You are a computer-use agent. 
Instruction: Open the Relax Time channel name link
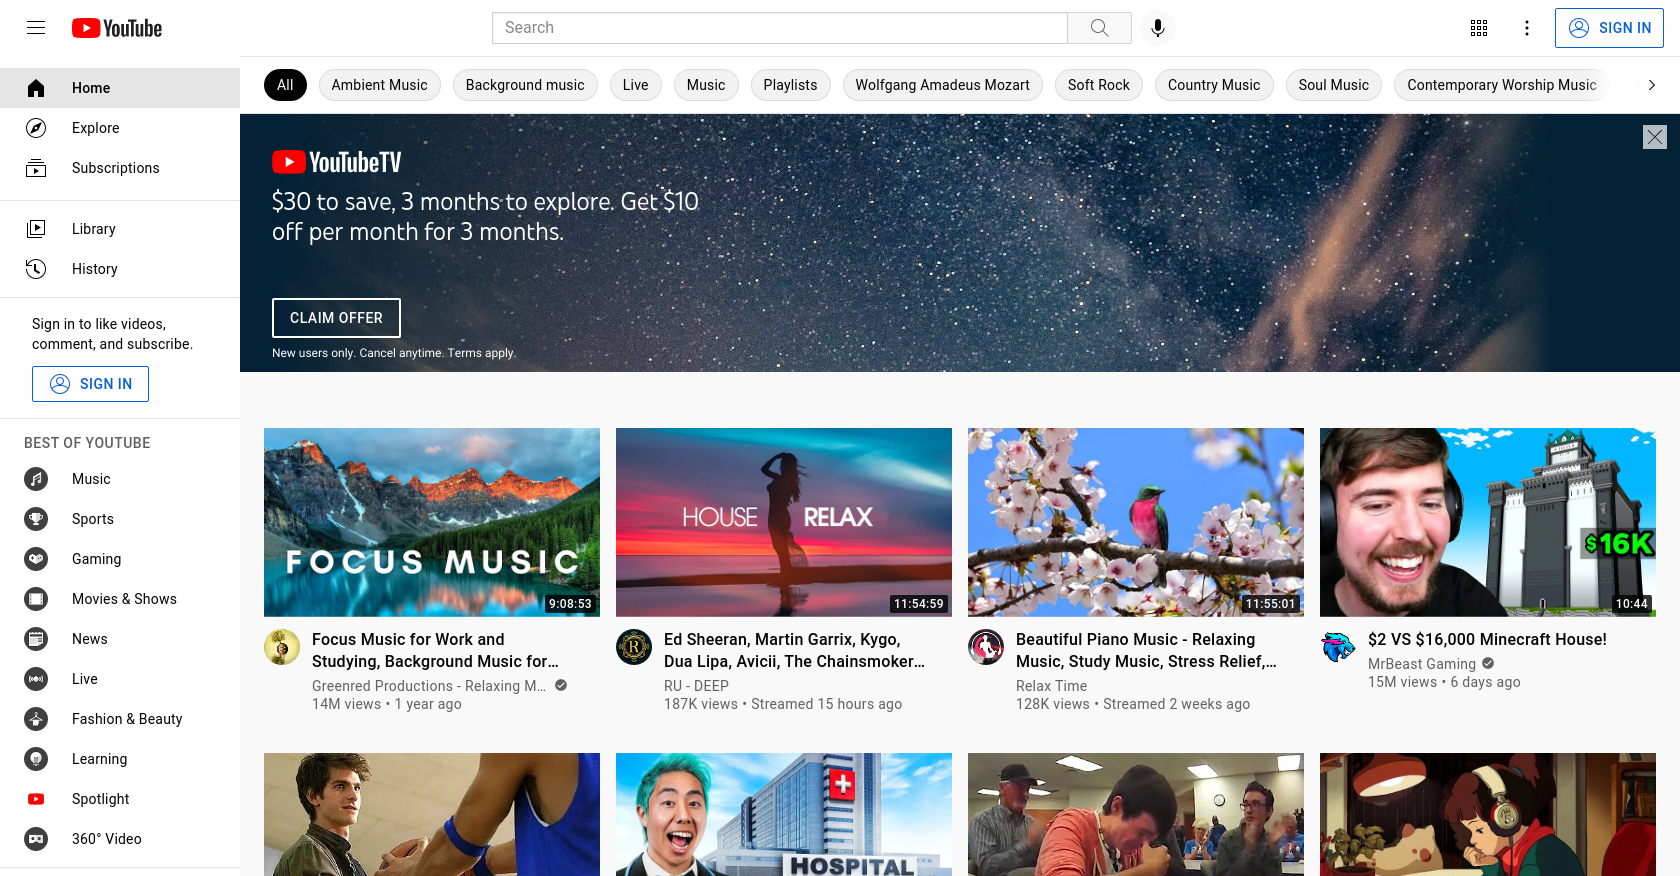tap(1051, 686)
